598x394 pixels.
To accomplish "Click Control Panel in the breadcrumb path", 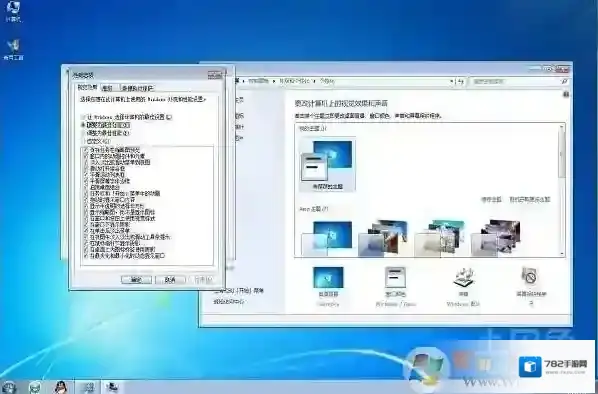I will pyautogui.click(x=259, y=81).
